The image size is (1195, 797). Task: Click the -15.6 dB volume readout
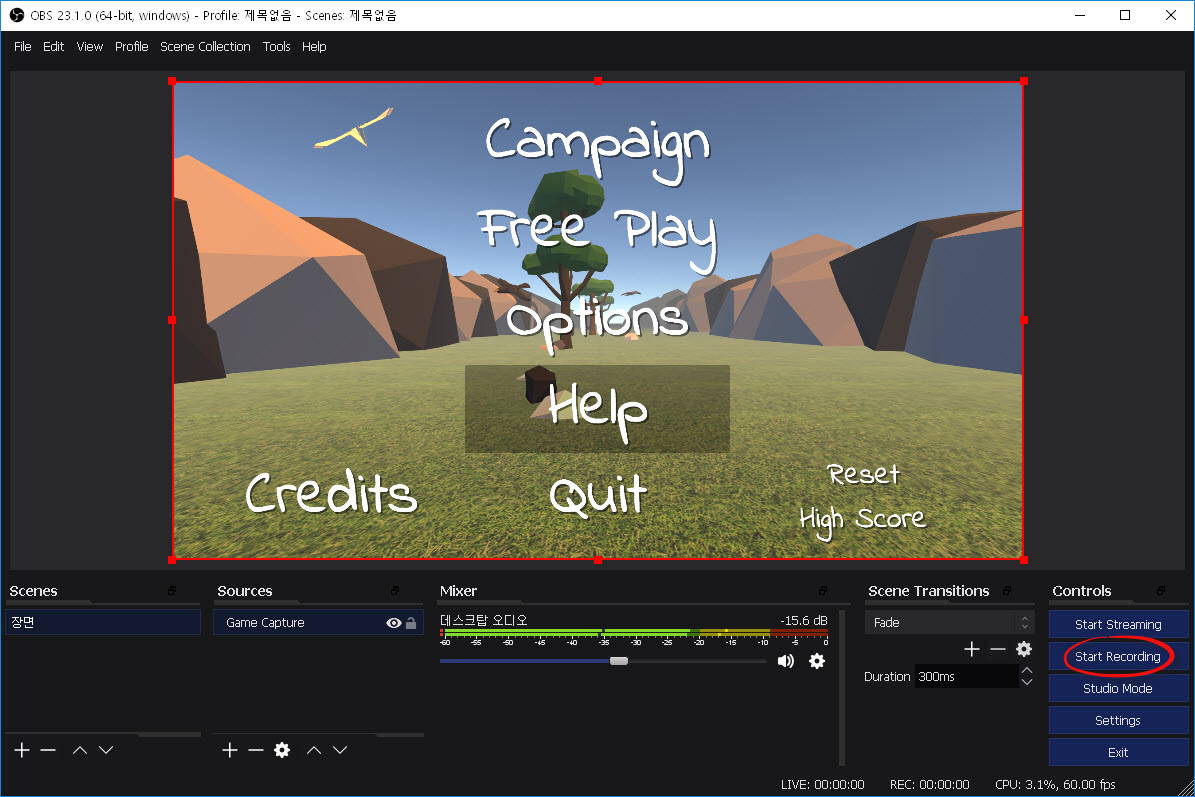coord(803,620)
